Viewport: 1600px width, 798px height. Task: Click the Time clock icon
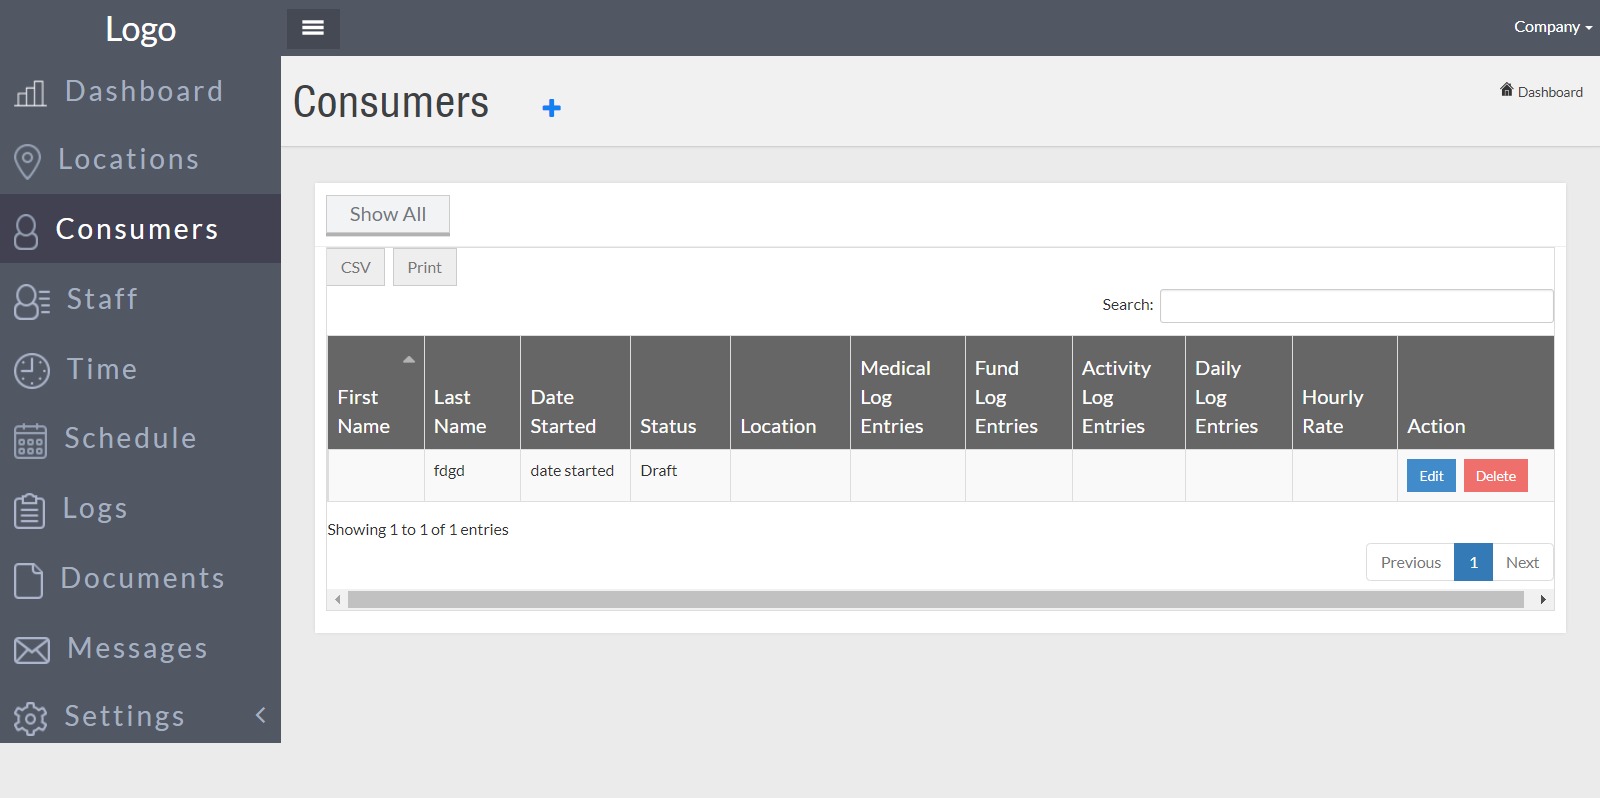tap(32, 370)
